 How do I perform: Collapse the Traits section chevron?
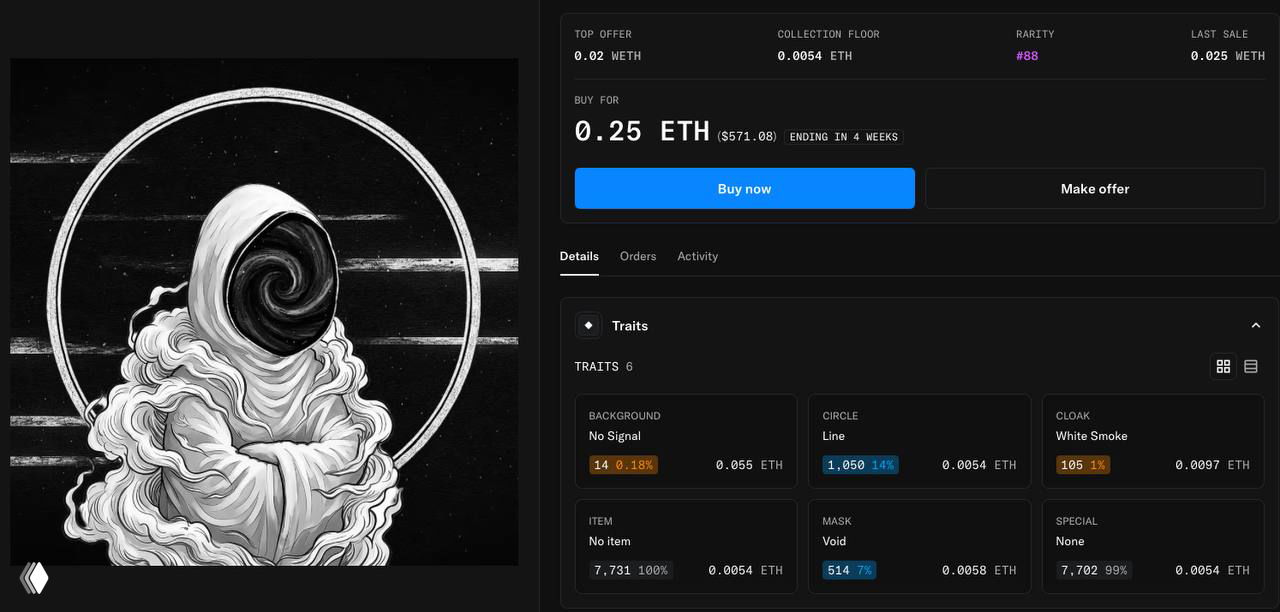1256,326
